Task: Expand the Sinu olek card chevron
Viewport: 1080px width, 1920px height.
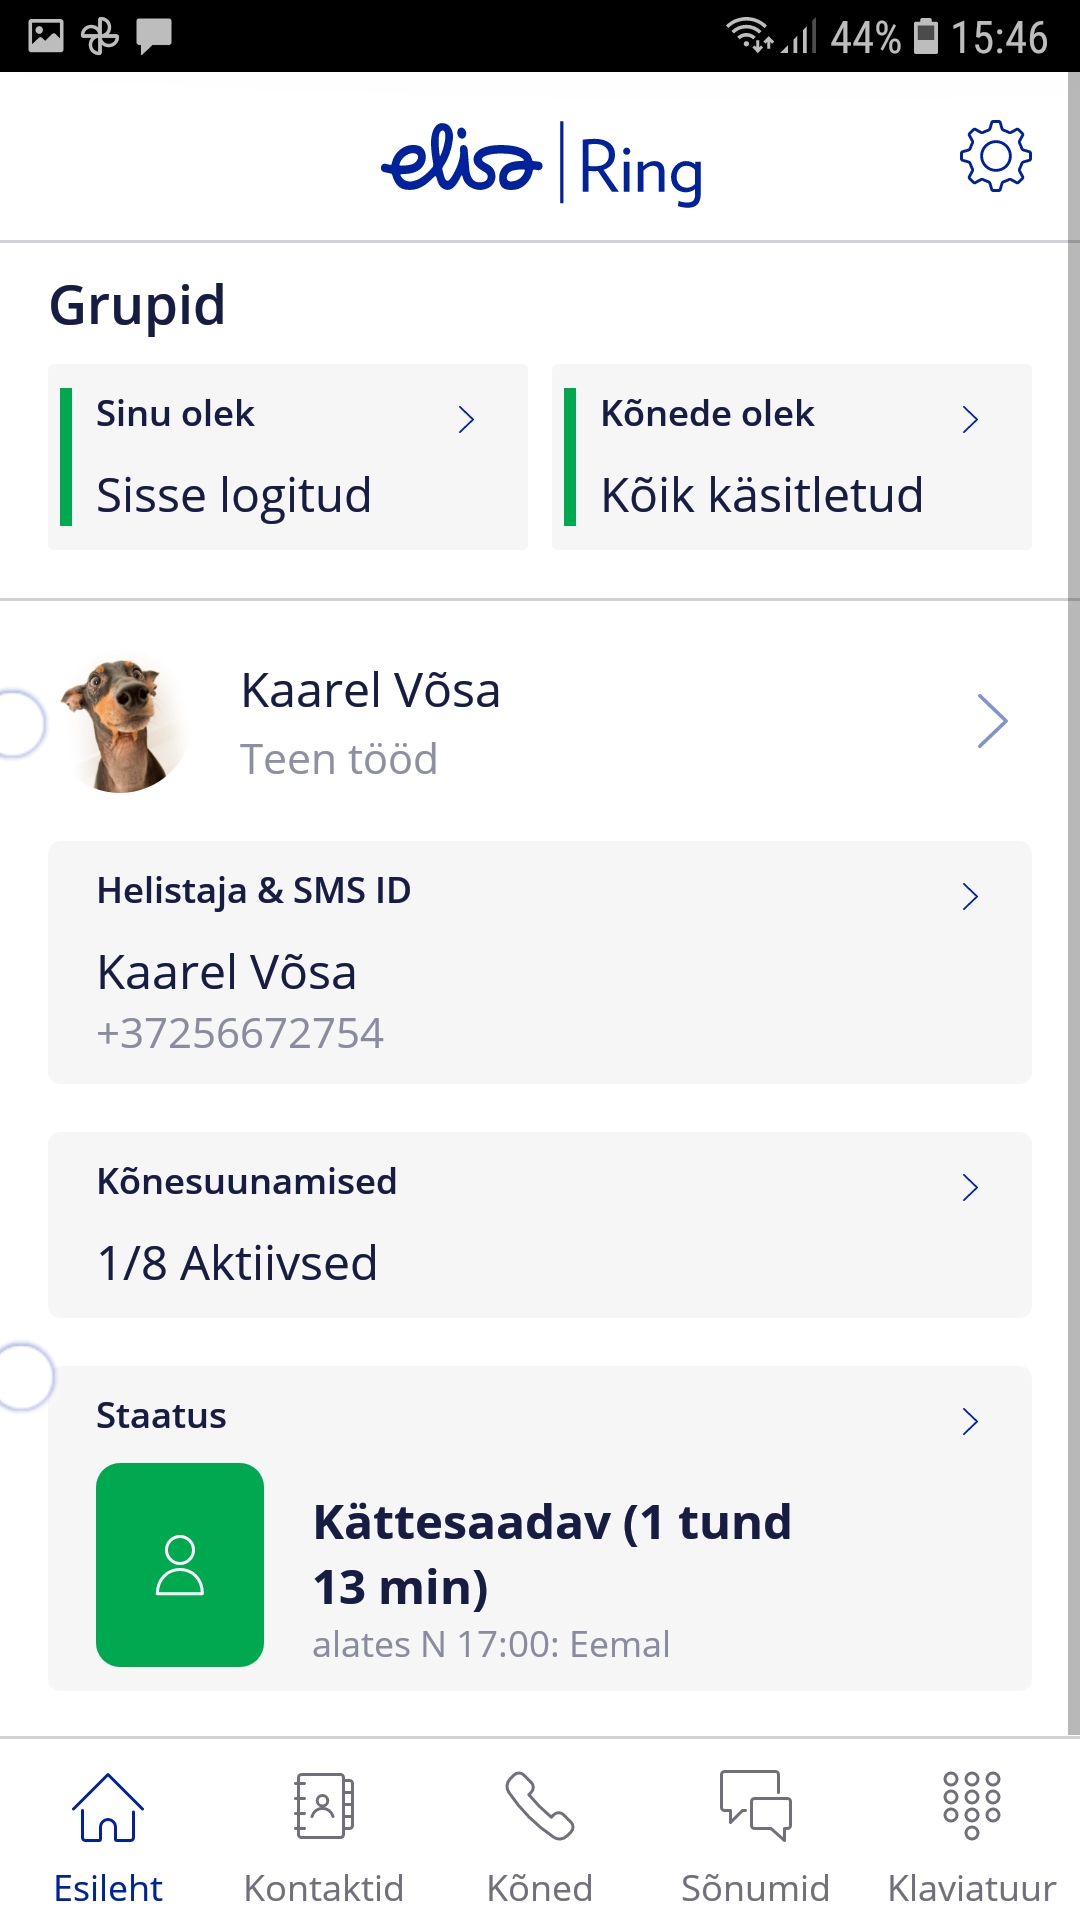Action: point(466,419)
